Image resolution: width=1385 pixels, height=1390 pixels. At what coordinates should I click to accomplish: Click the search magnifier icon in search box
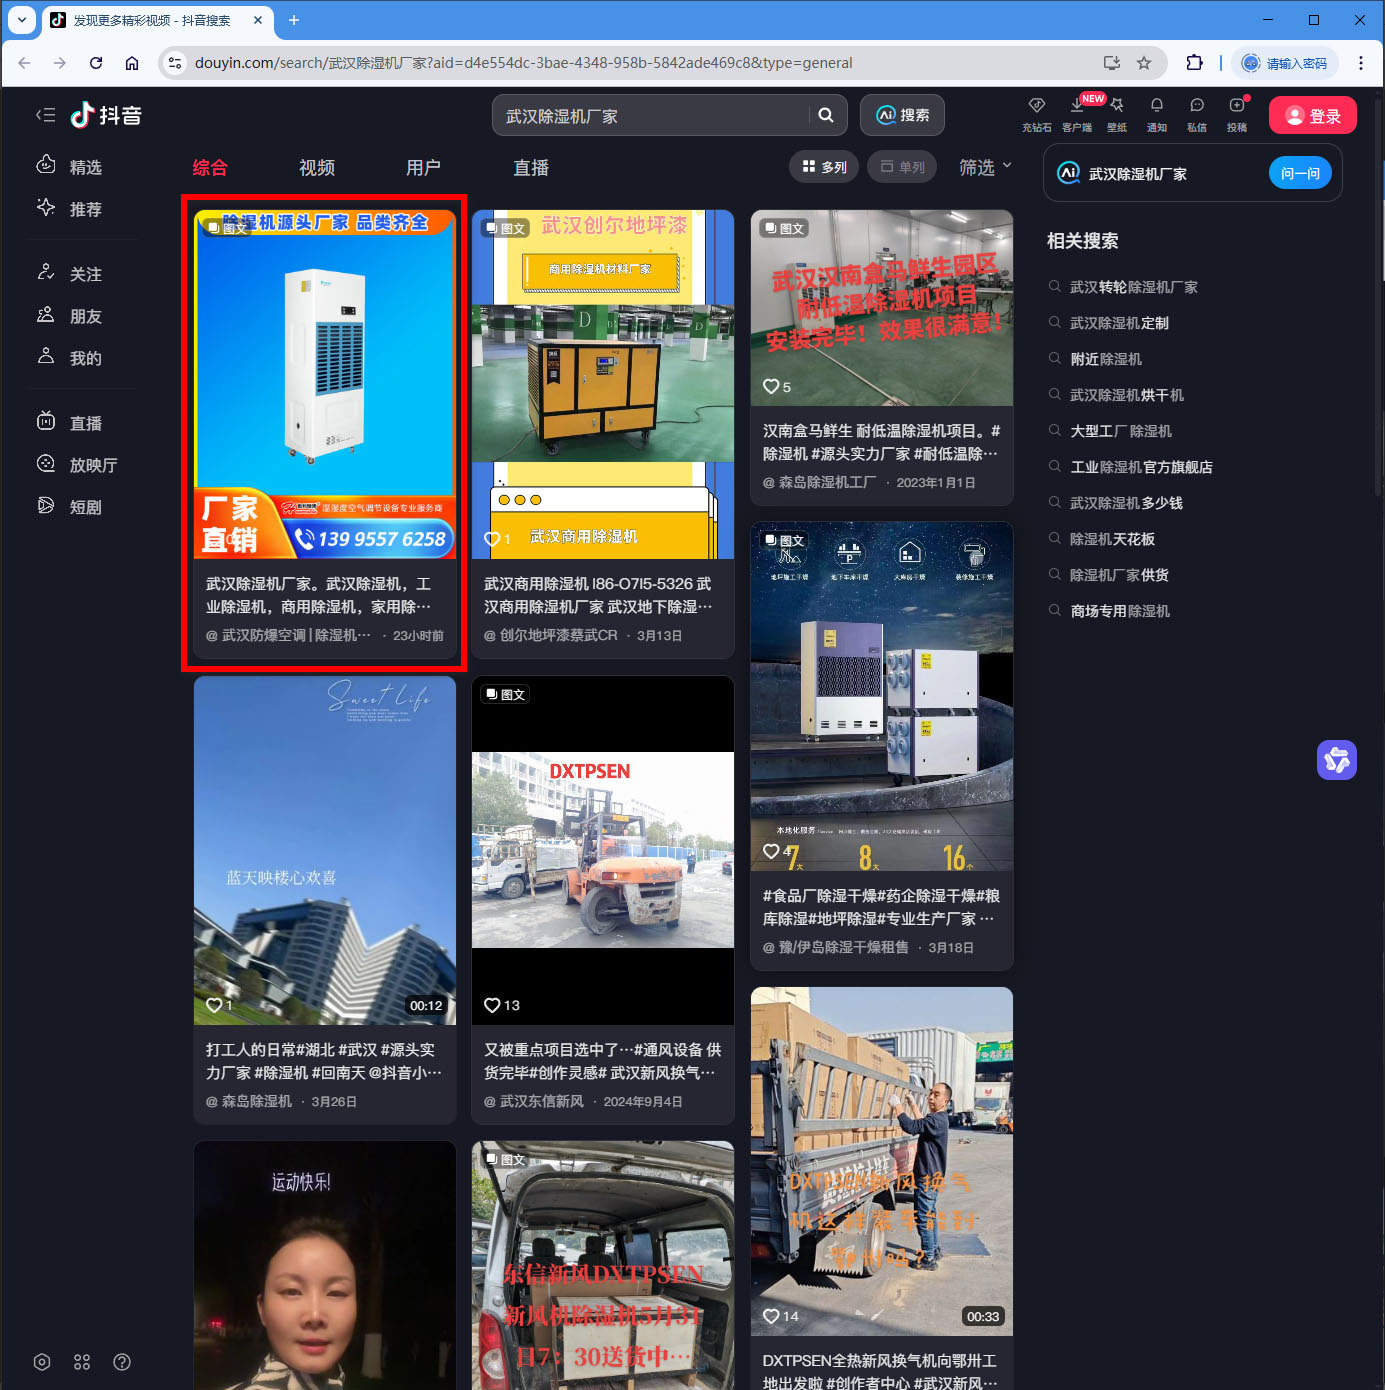[x=825, y=115]
